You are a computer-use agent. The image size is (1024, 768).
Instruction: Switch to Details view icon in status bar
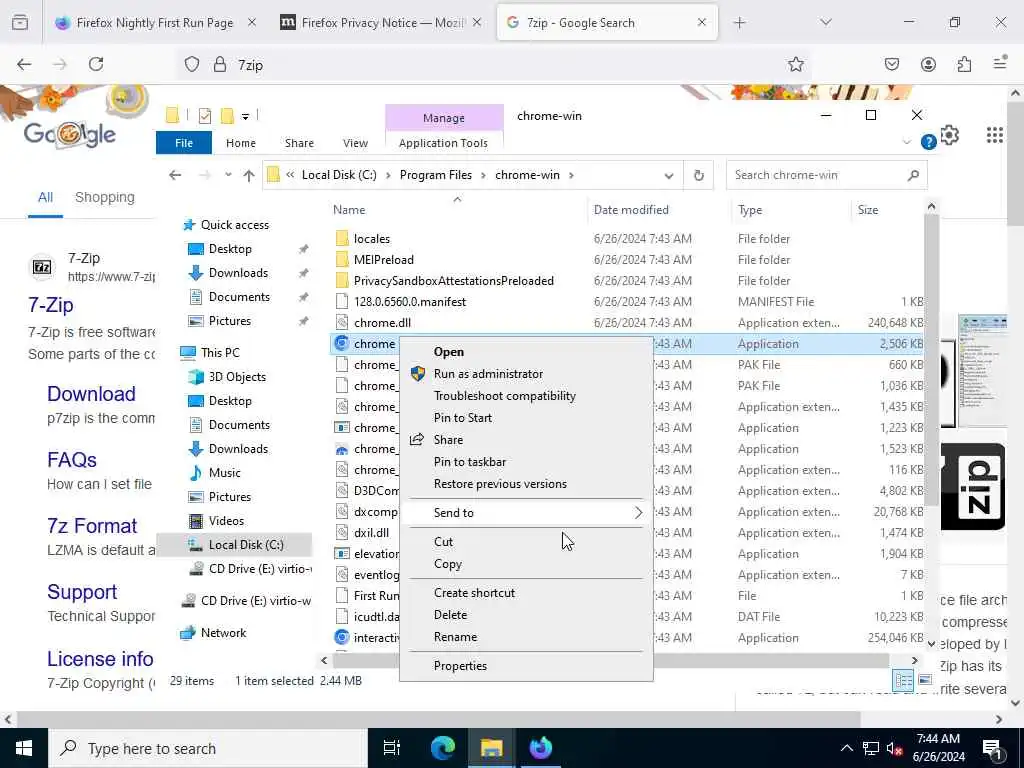click(904, 680)
